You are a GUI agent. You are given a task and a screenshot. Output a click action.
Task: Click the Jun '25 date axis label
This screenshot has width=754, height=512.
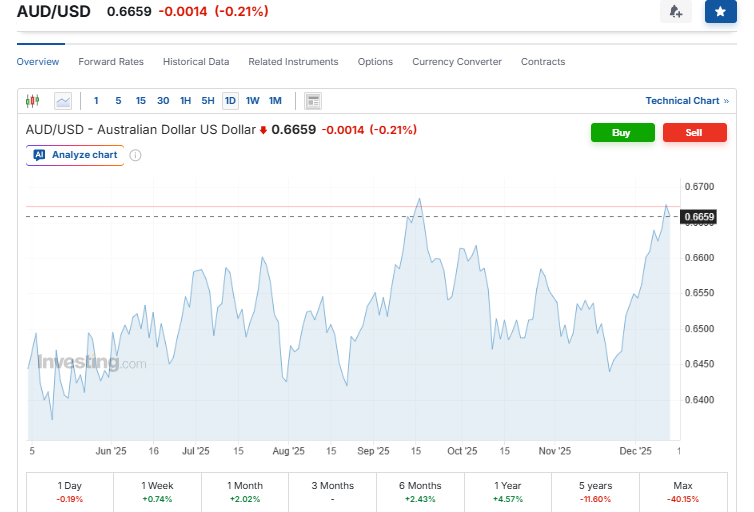point(111,451)
